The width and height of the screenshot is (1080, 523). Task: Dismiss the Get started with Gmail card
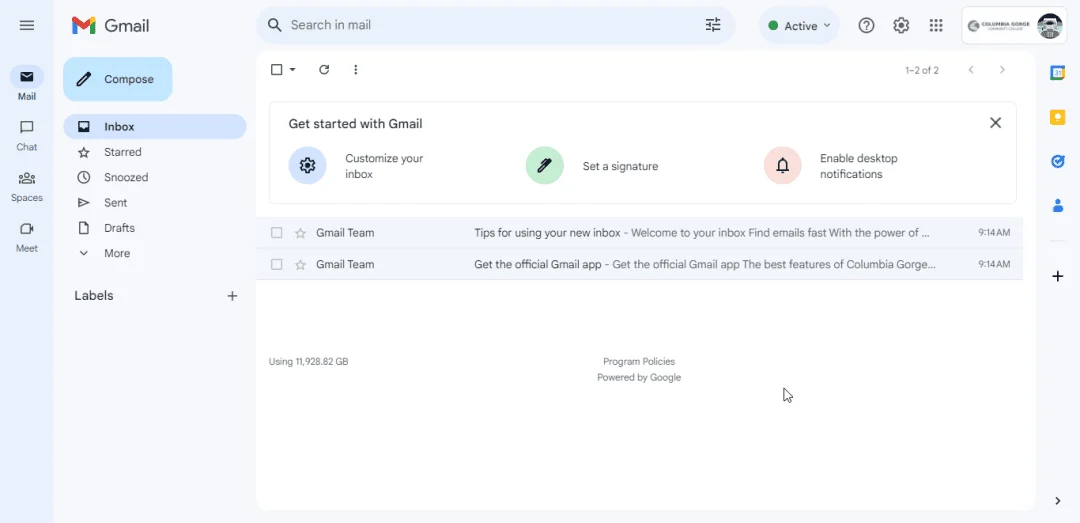995,123
